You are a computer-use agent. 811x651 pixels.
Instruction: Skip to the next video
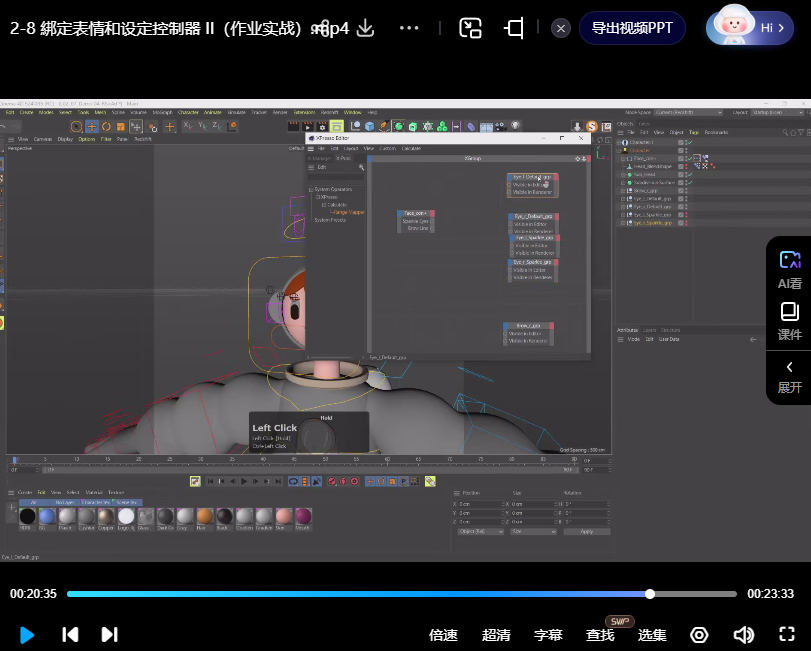pos(109,634)
